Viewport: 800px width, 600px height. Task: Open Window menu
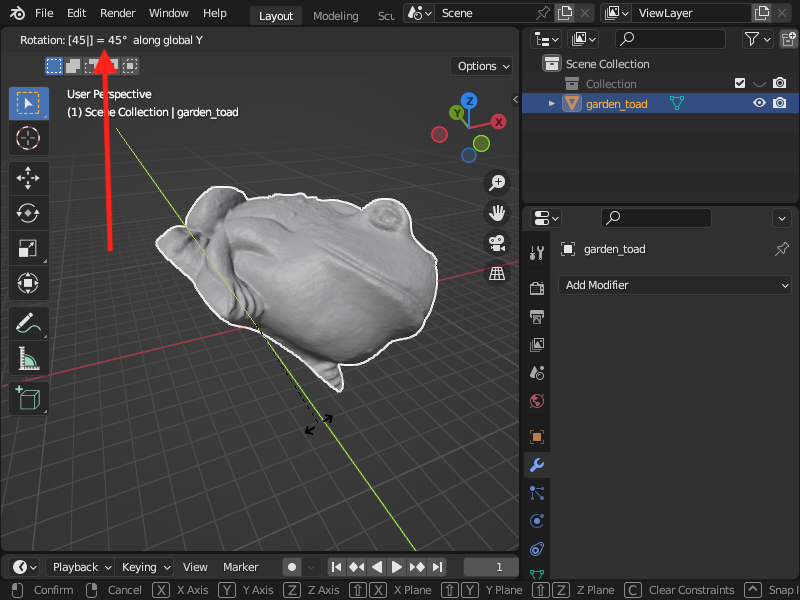point(168,13)
